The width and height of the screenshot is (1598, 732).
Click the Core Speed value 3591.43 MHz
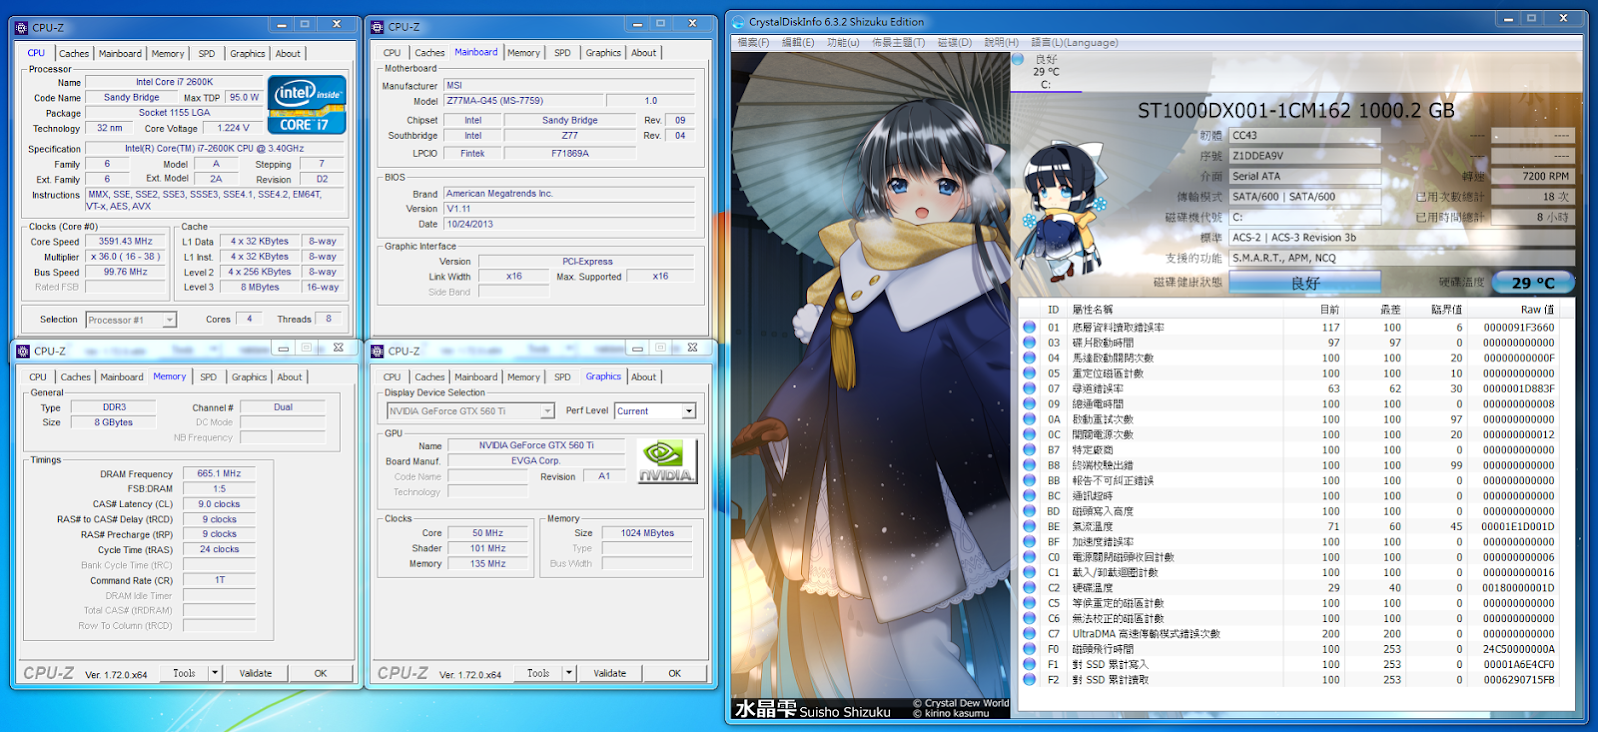click(x=125, y=242)
